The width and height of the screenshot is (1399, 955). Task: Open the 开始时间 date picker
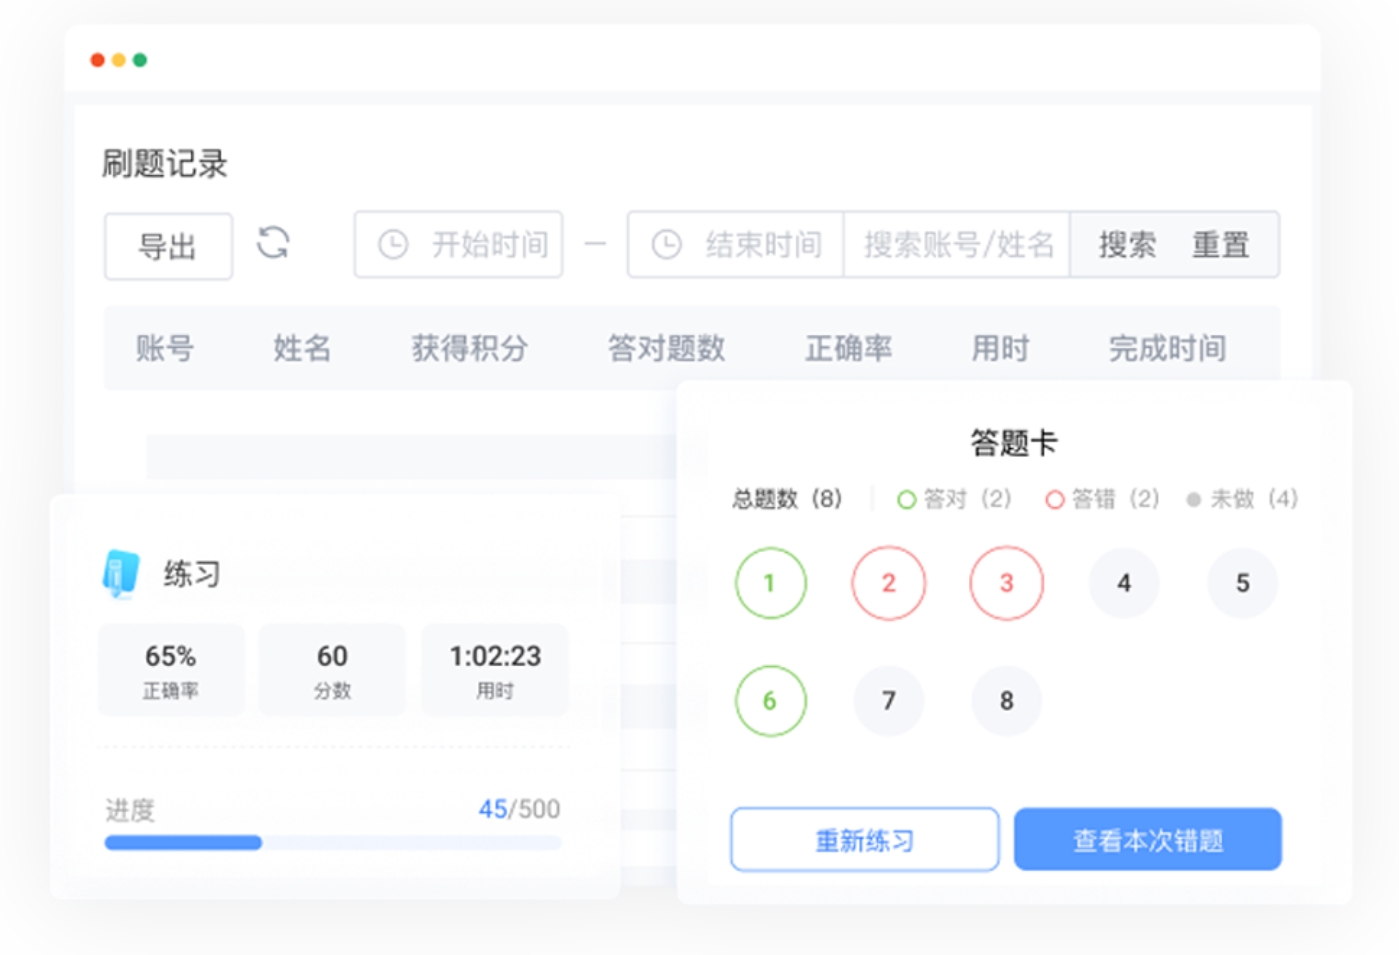tap(488, 245)
